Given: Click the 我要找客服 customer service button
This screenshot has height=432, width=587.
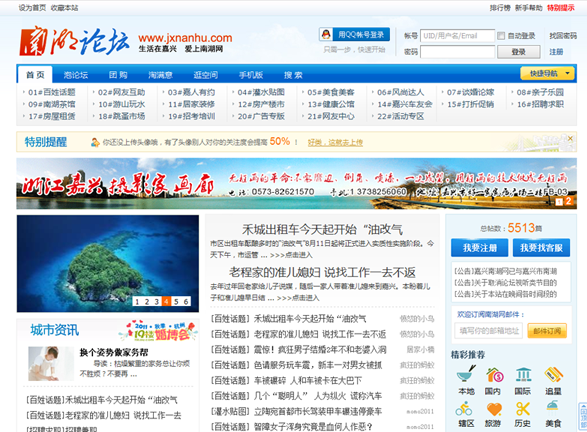Looking at the screenshot, I should [541, 247].
